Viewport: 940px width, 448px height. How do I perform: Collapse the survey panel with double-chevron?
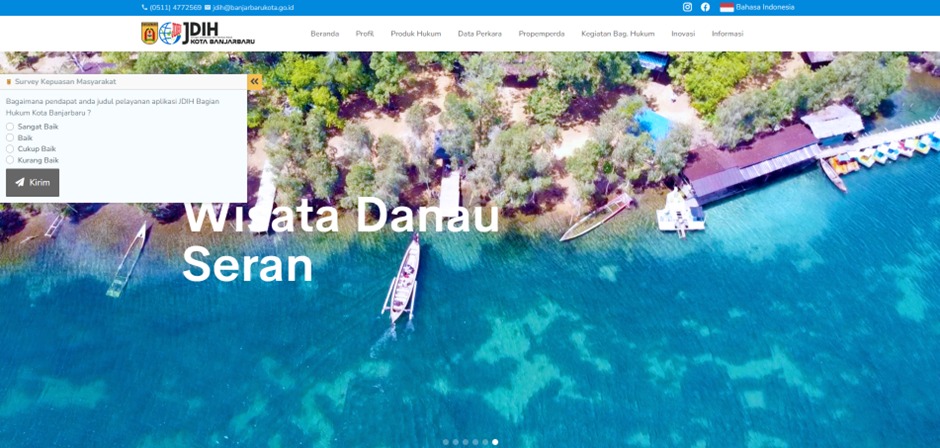255,82
